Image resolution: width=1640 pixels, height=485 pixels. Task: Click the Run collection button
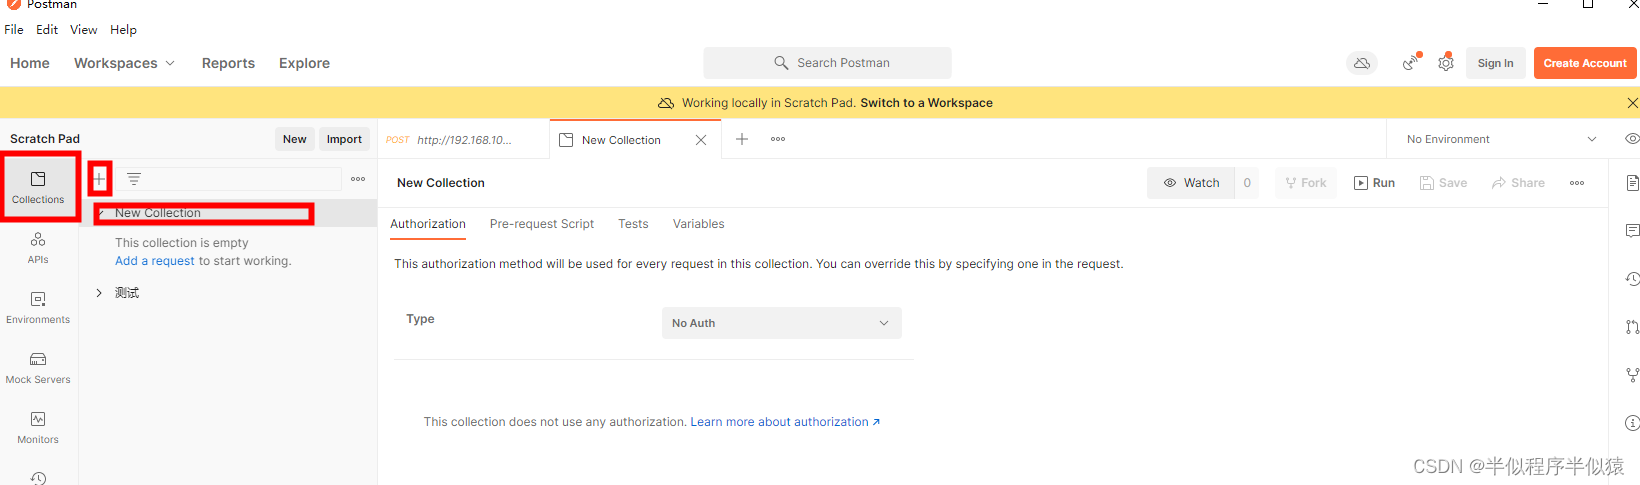(1374, 183)
